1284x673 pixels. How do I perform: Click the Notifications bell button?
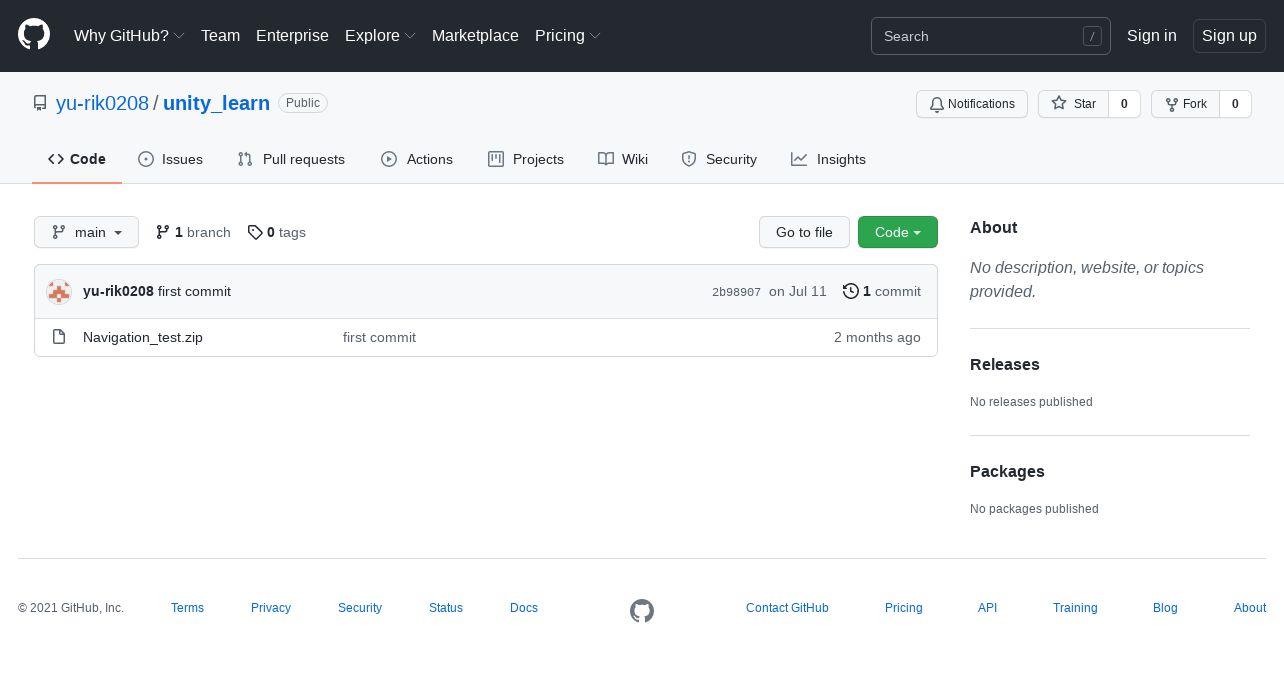972,104
